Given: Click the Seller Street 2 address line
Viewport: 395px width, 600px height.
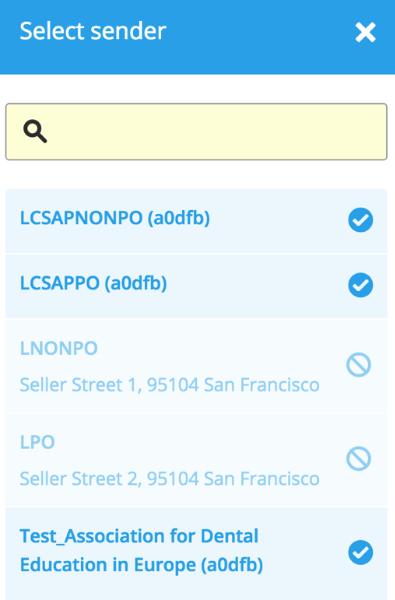Looking at the screenshot, I should pyautogui.click(x=170, y=478).
